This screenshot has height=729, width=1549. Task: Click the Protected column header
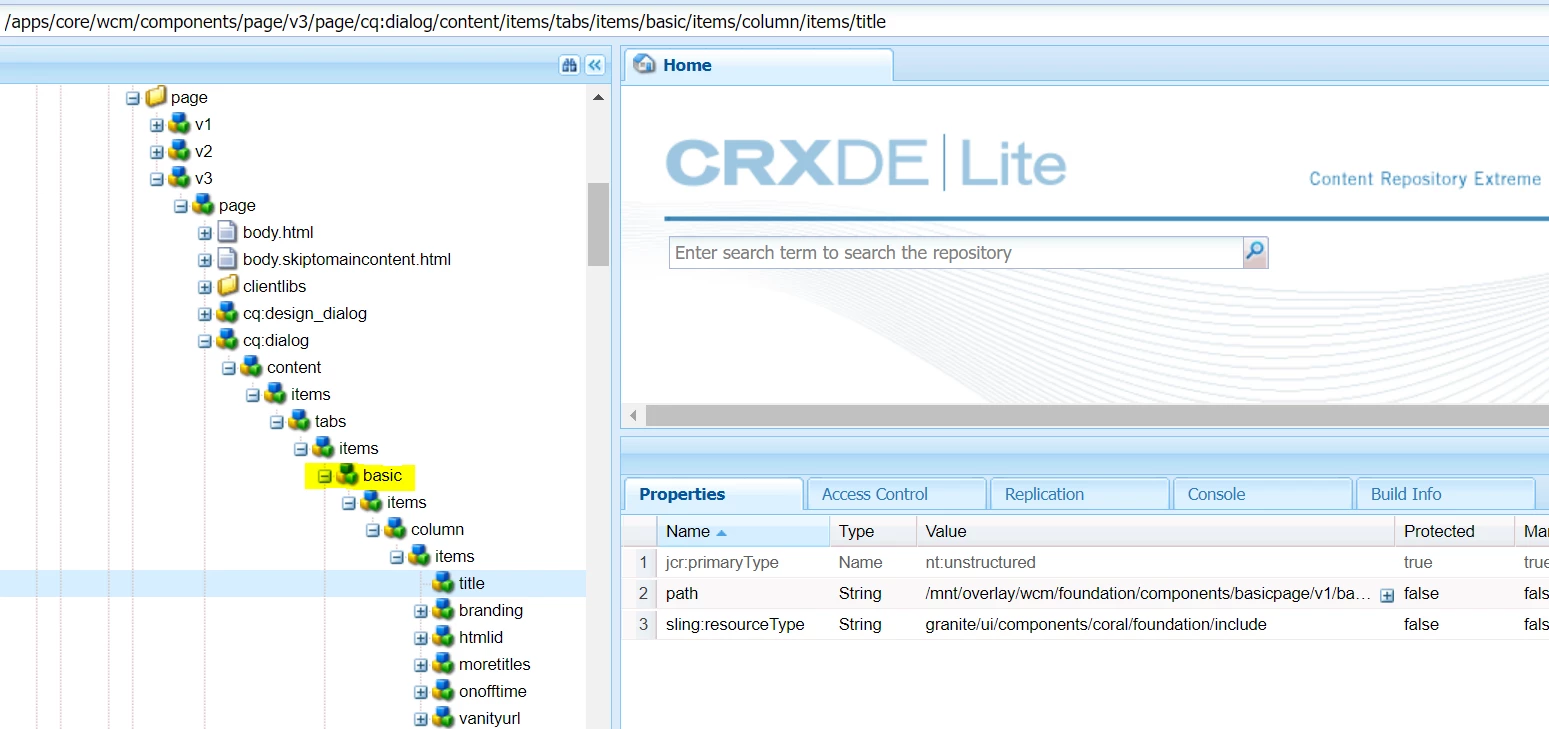[1455, 531]
